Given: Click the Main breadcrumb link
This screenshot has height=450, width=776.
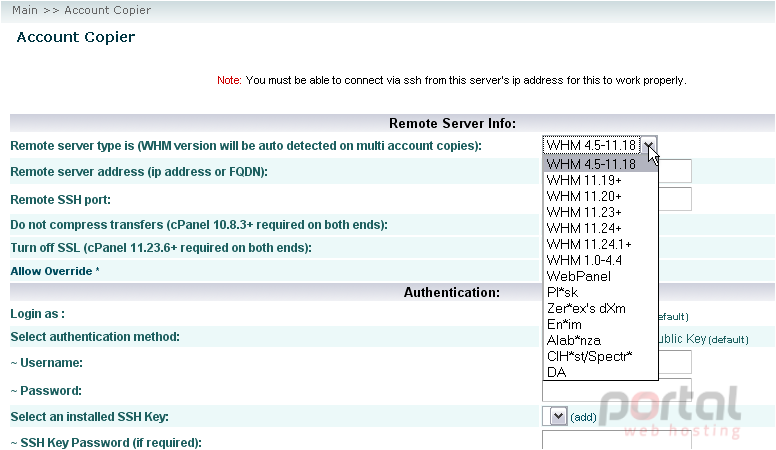Looking at the screenshot, I should pos(25,10).
